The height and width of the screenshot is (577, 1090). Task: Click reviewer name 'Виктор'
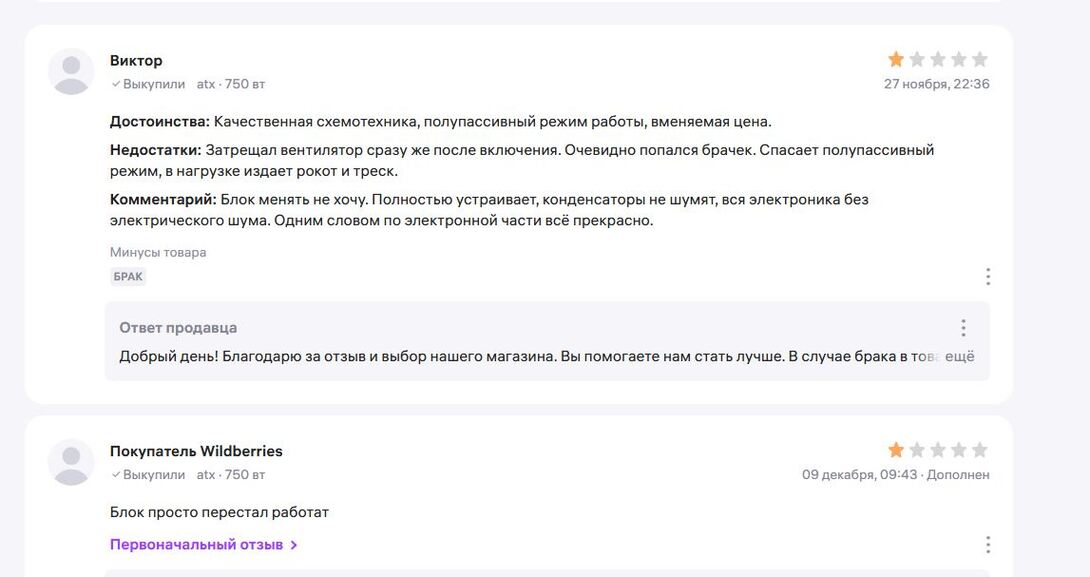(x=136, y=61)
